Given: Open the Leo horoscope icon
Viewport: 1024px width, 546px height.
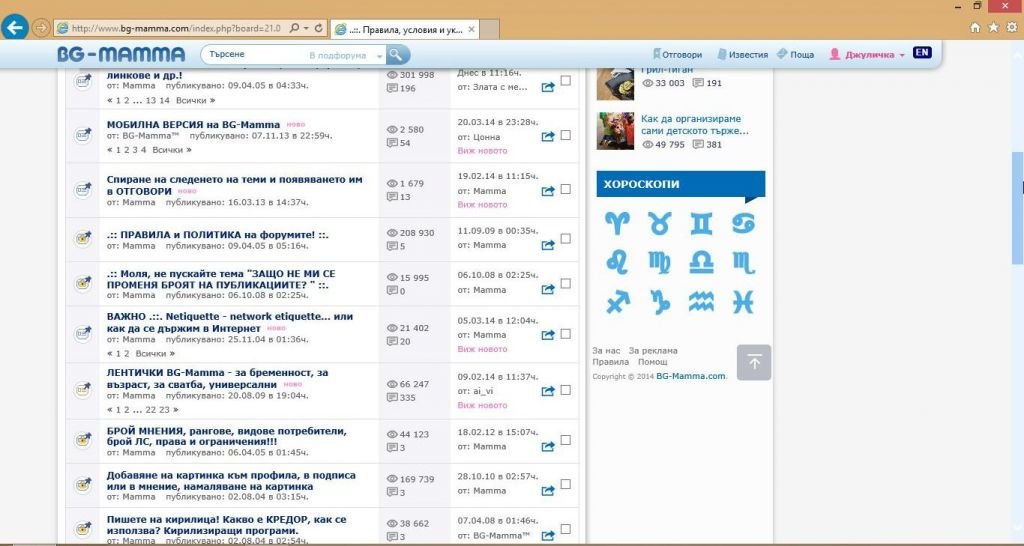Looking at the screenshot, I should click(617, 262).
